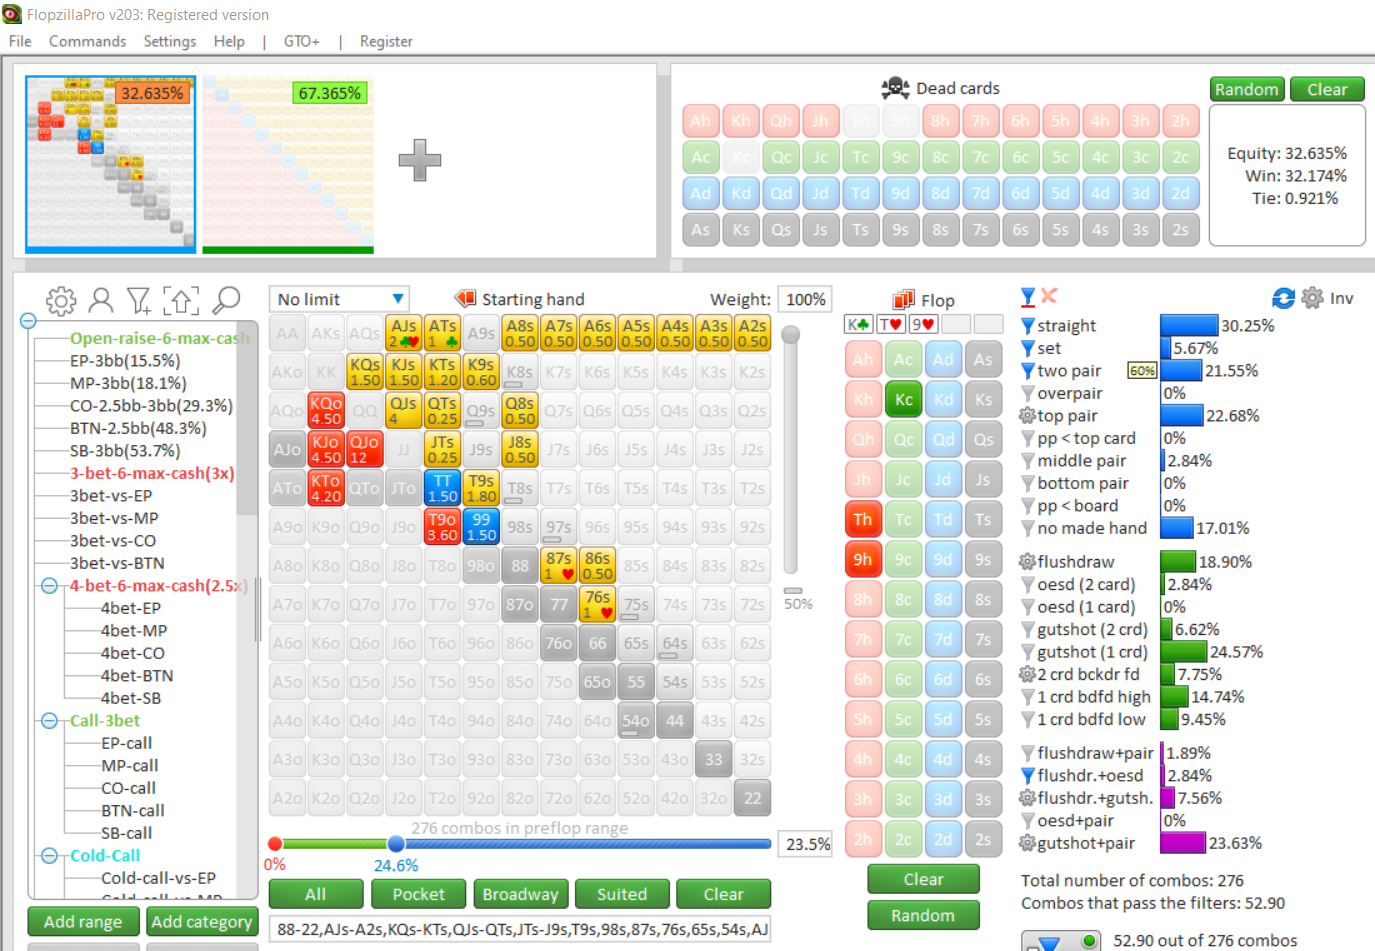Collapse the Cold-Call tree node
This screenshot has height=951, width=1375.
pos(49,856)
